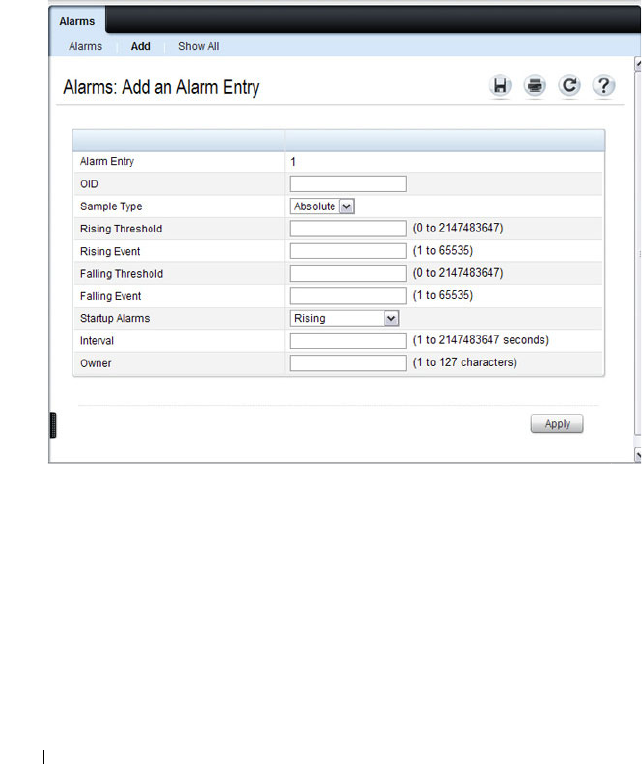
Task: Click the Refresh icon
Action: pyautogui.click(x=569, y=86)
